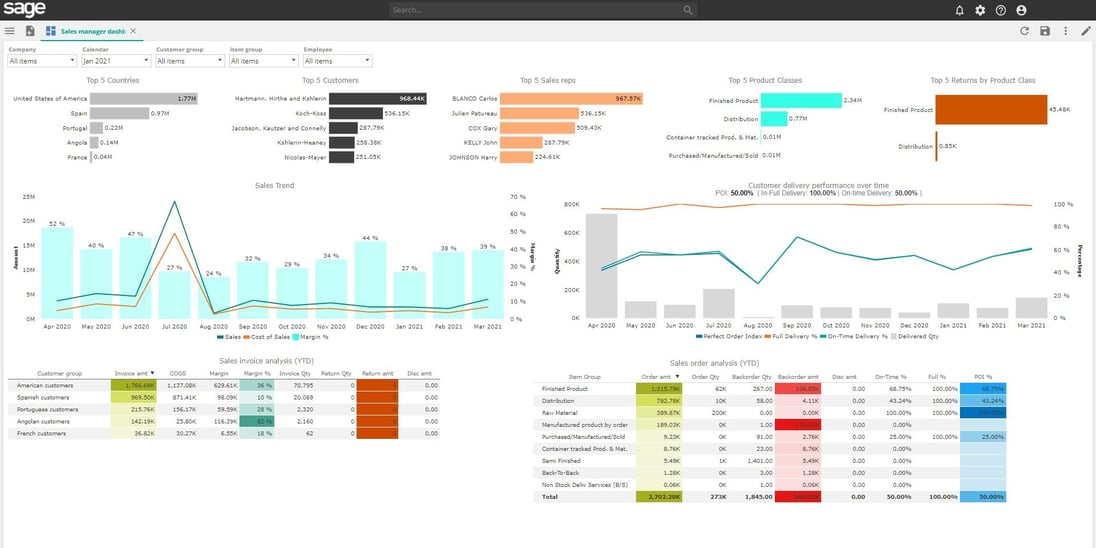1096x548 pixels.
Task: Edit the dashboard with the pencil icon
Action: 1086,31
